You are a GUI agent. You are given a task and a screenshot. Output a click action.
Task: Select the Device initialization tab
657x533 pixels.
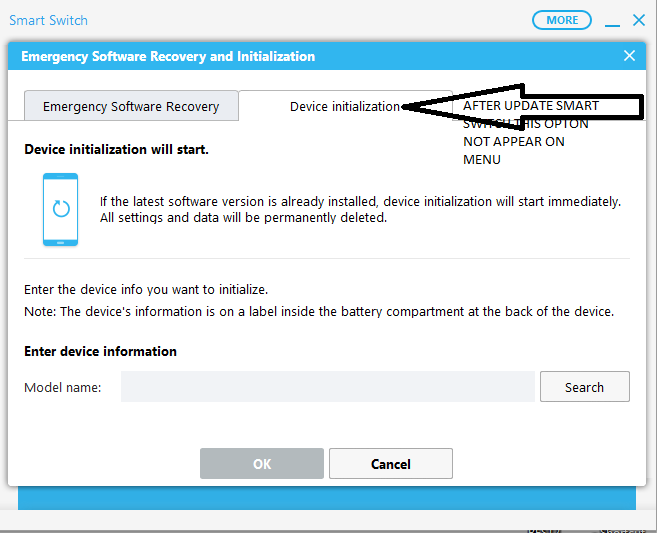tap(345, 106)
